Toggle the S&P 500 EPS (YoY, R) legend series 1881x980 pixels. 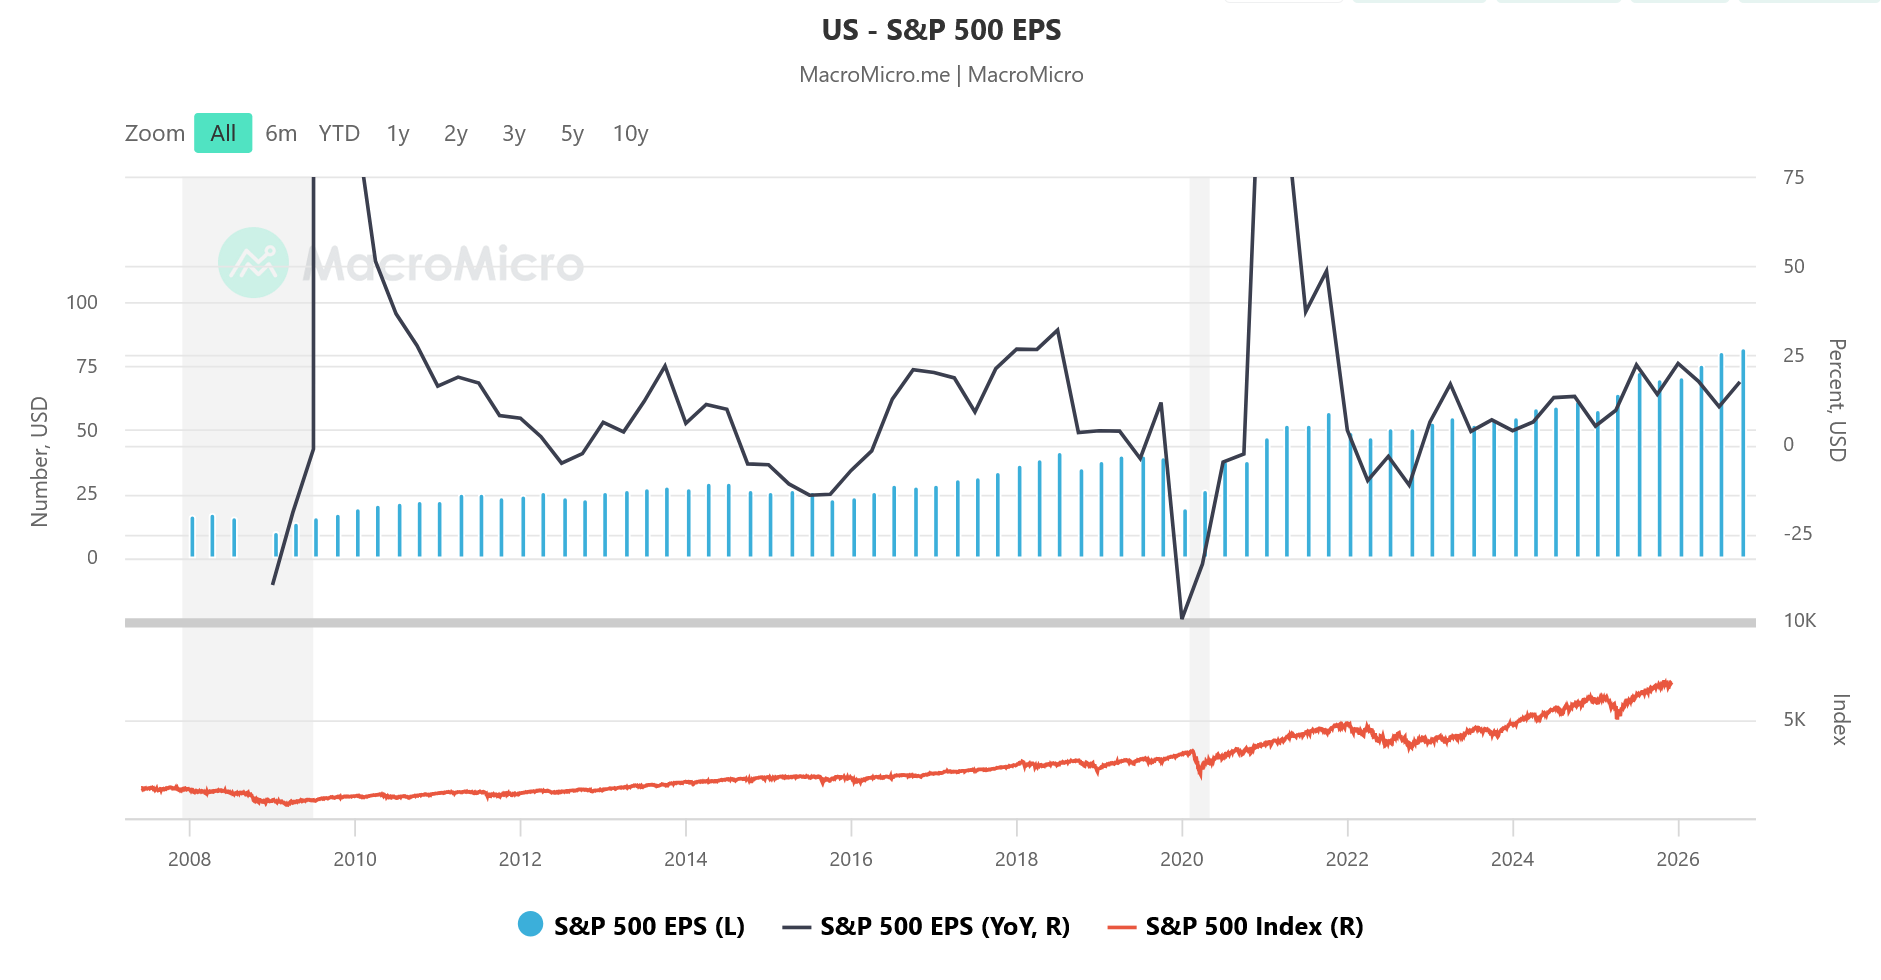[944, 927]
